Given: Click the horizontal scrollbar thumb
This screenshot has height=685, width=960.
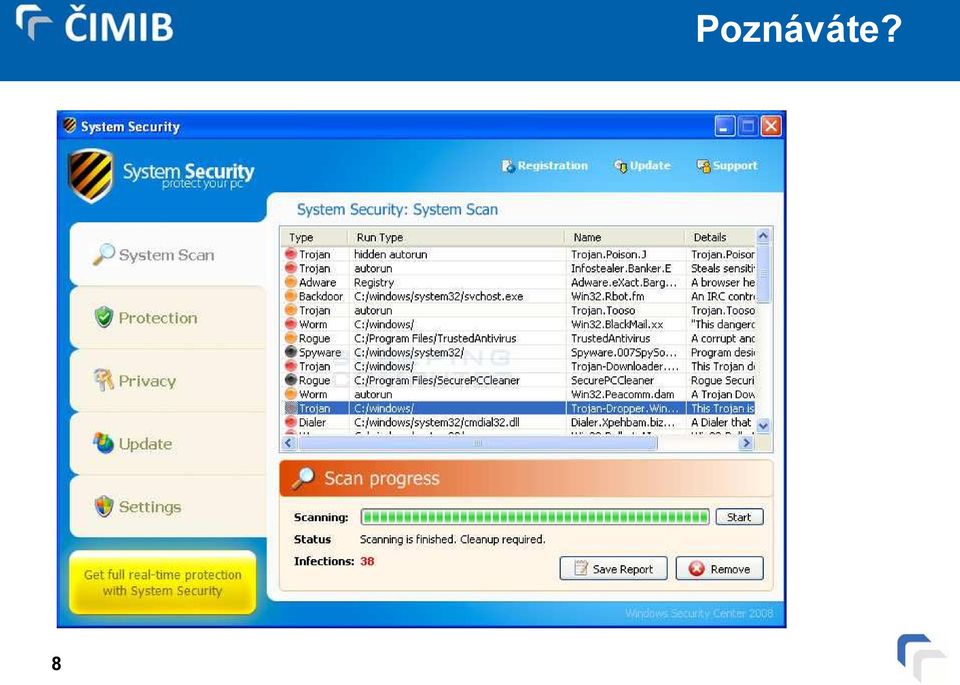Looking at the screenshot, I should (478, 443).
